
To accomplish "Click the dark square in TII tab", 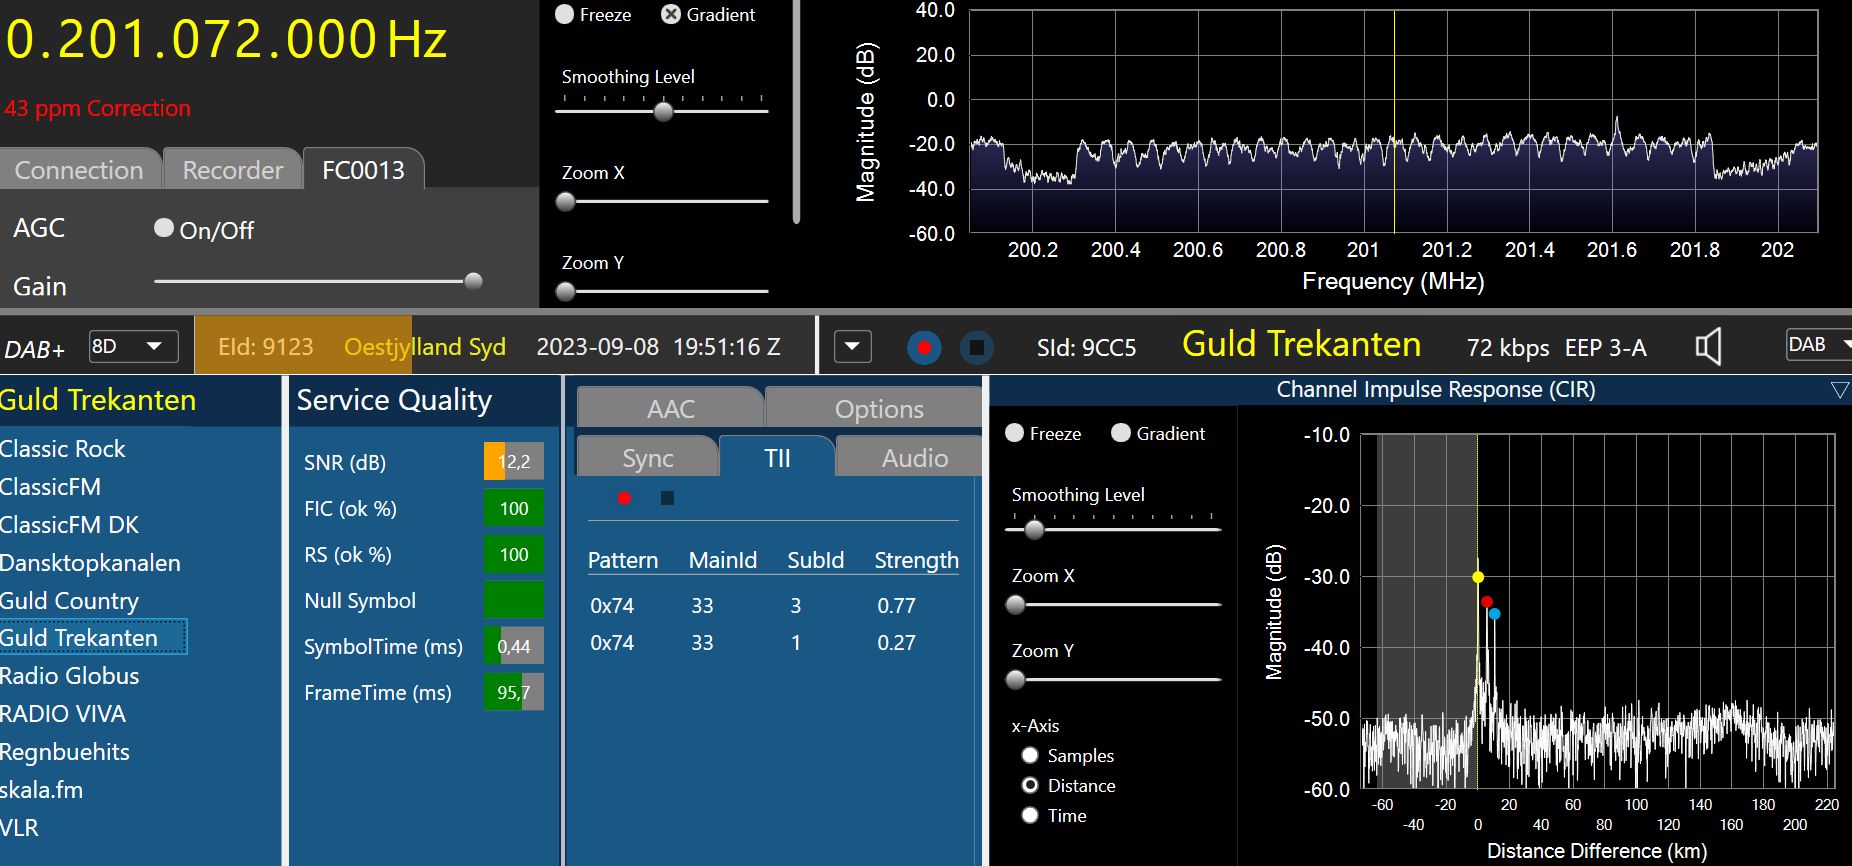I will coord(667,498).
